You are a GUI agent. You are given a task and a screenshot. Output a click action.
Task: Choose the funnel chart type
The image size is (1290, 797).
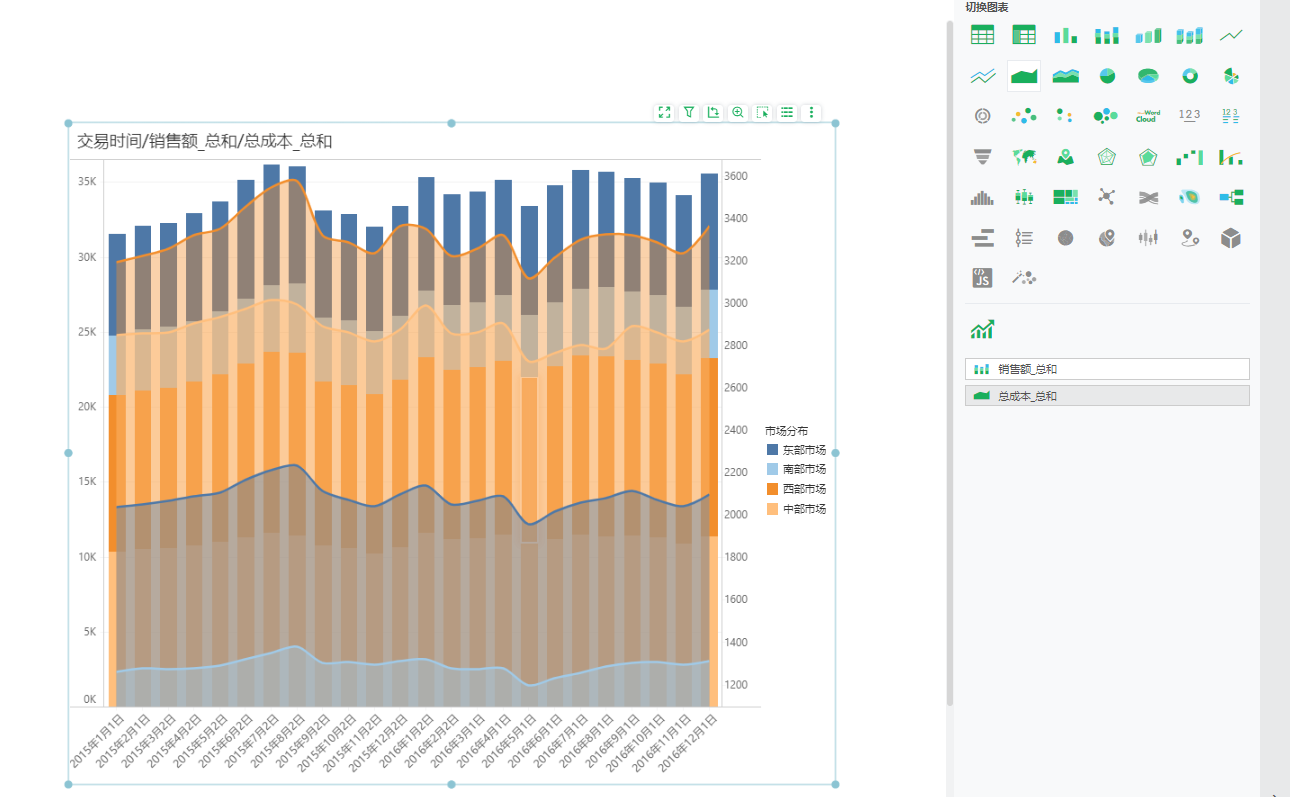coord(983,157)
